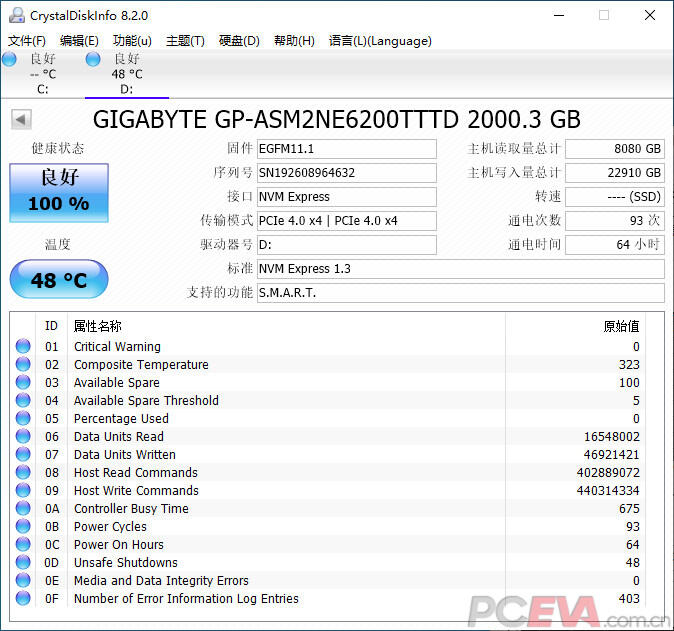Select the Controller Busy Time attribute name
The width and height of the screenshot is (674, 631).
click(131, 508)
